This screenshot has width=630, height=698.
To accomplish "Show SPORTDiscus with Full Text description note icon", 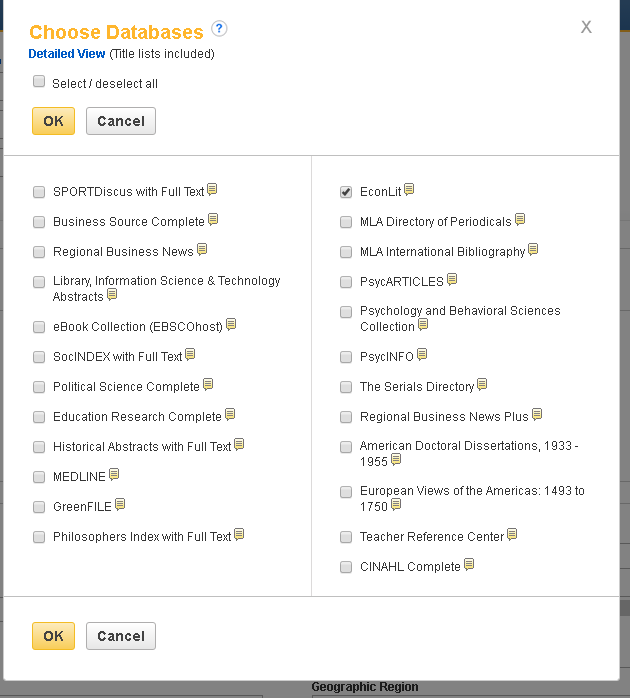I will point(212,189).
